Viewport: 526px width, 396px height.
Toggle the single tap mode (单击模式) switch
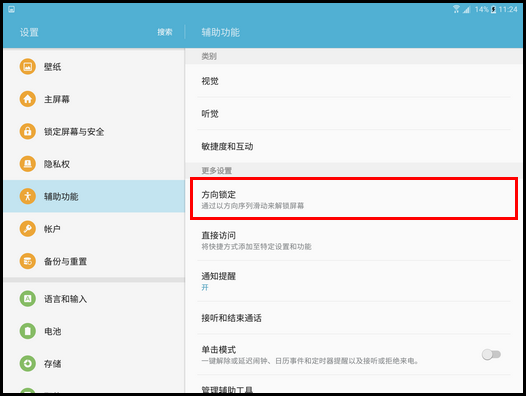tap(491, 354)
